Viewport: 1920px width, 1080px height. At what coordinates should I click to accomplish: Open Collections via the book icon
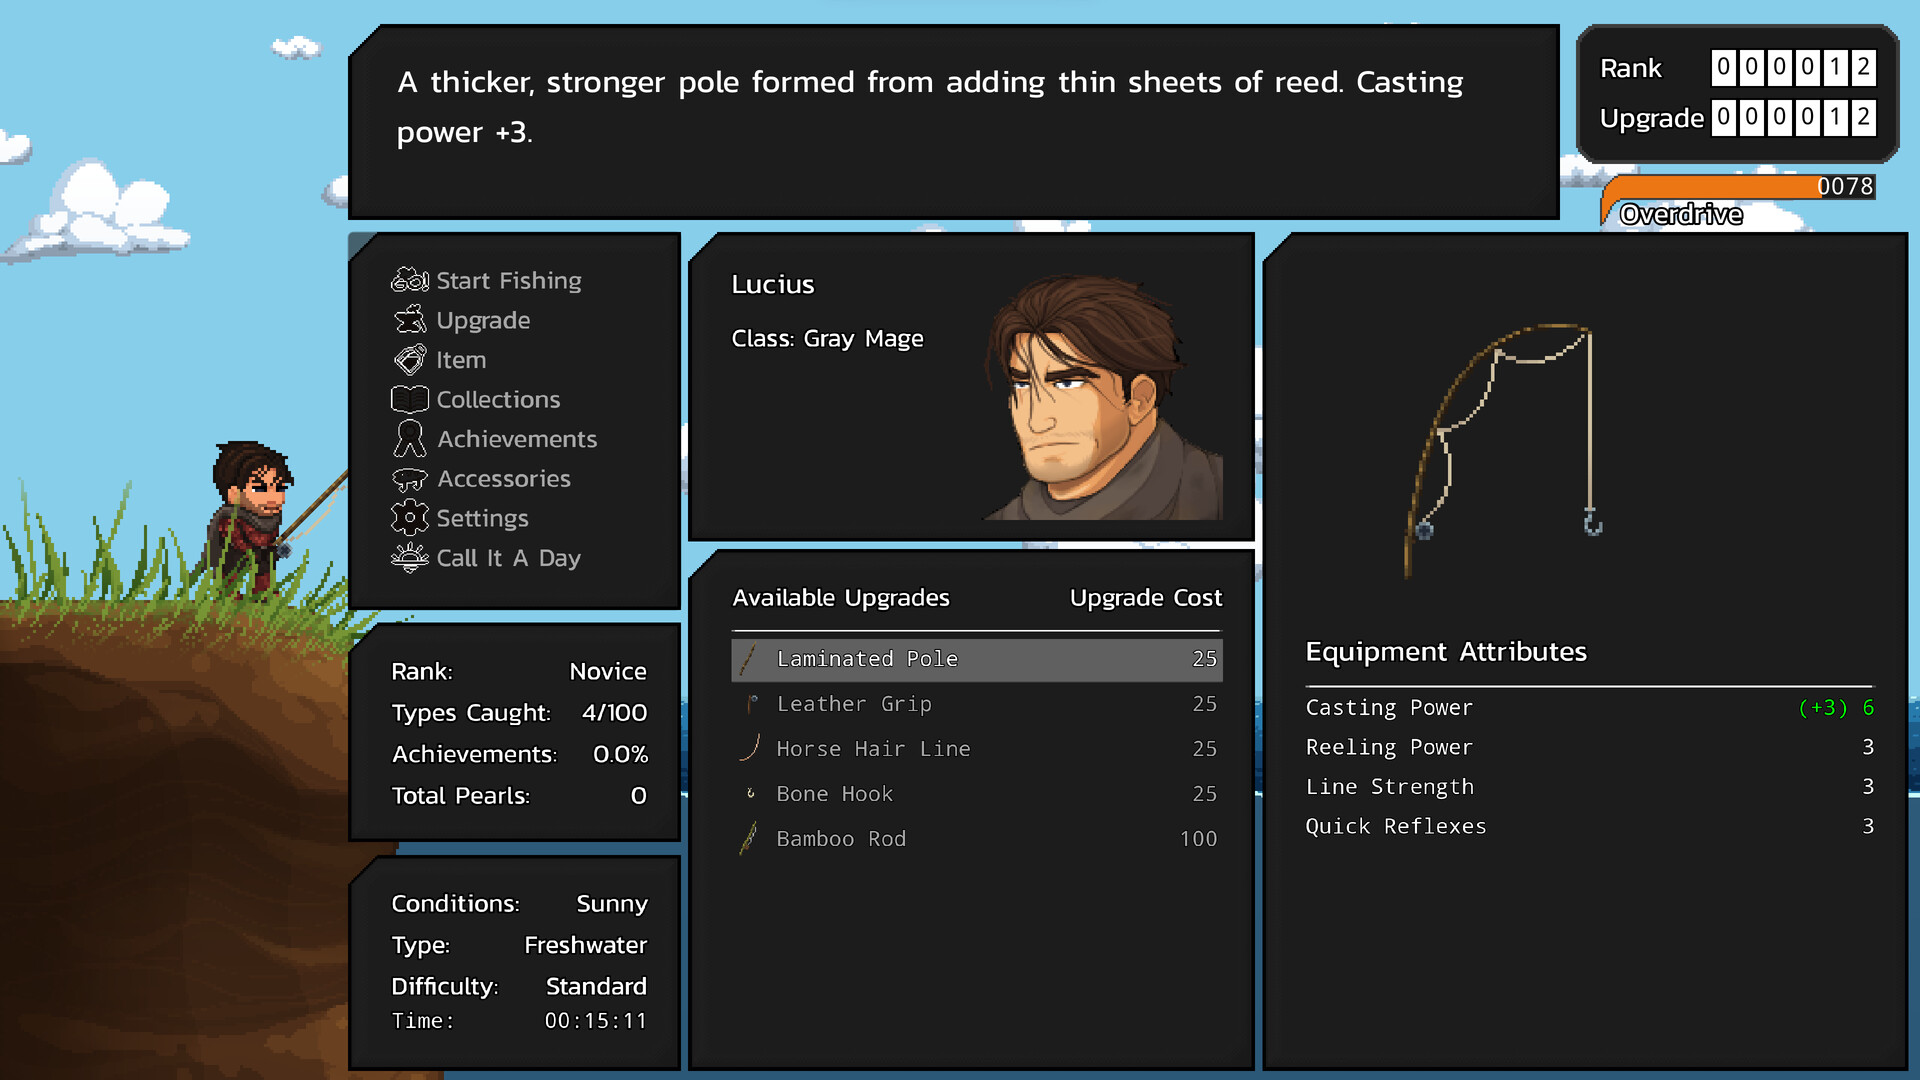(408, 399)
